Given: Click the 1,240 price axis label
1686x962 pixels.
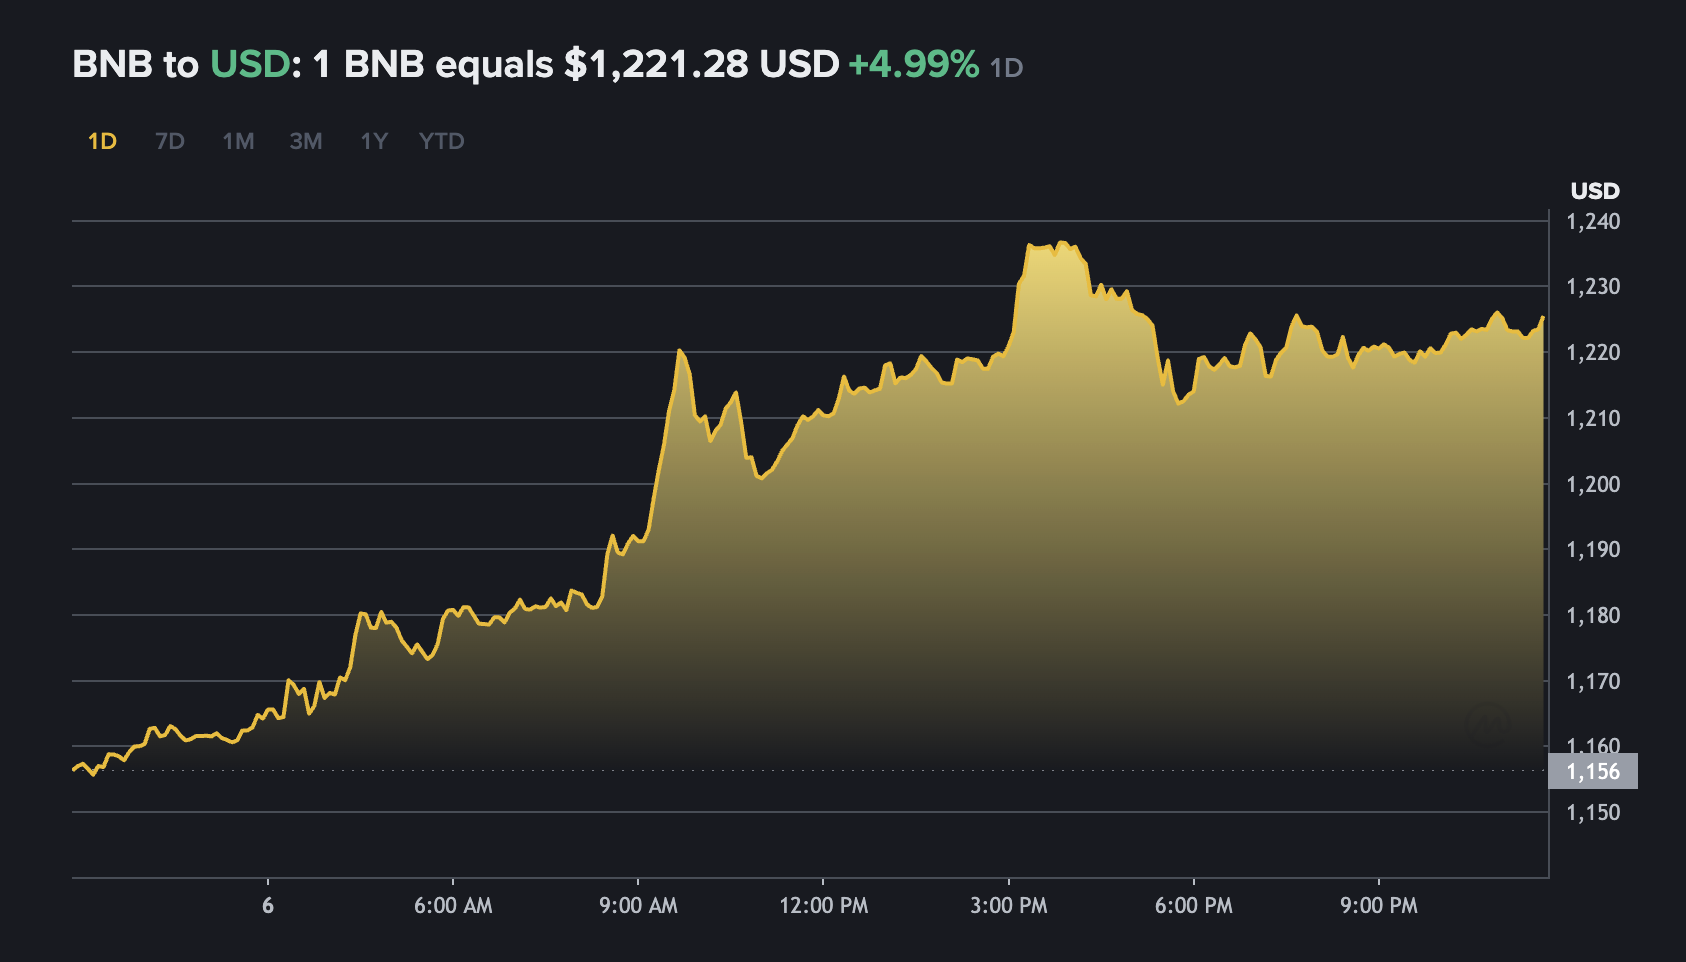Looking at the screenshot, I should point(1593,222).
